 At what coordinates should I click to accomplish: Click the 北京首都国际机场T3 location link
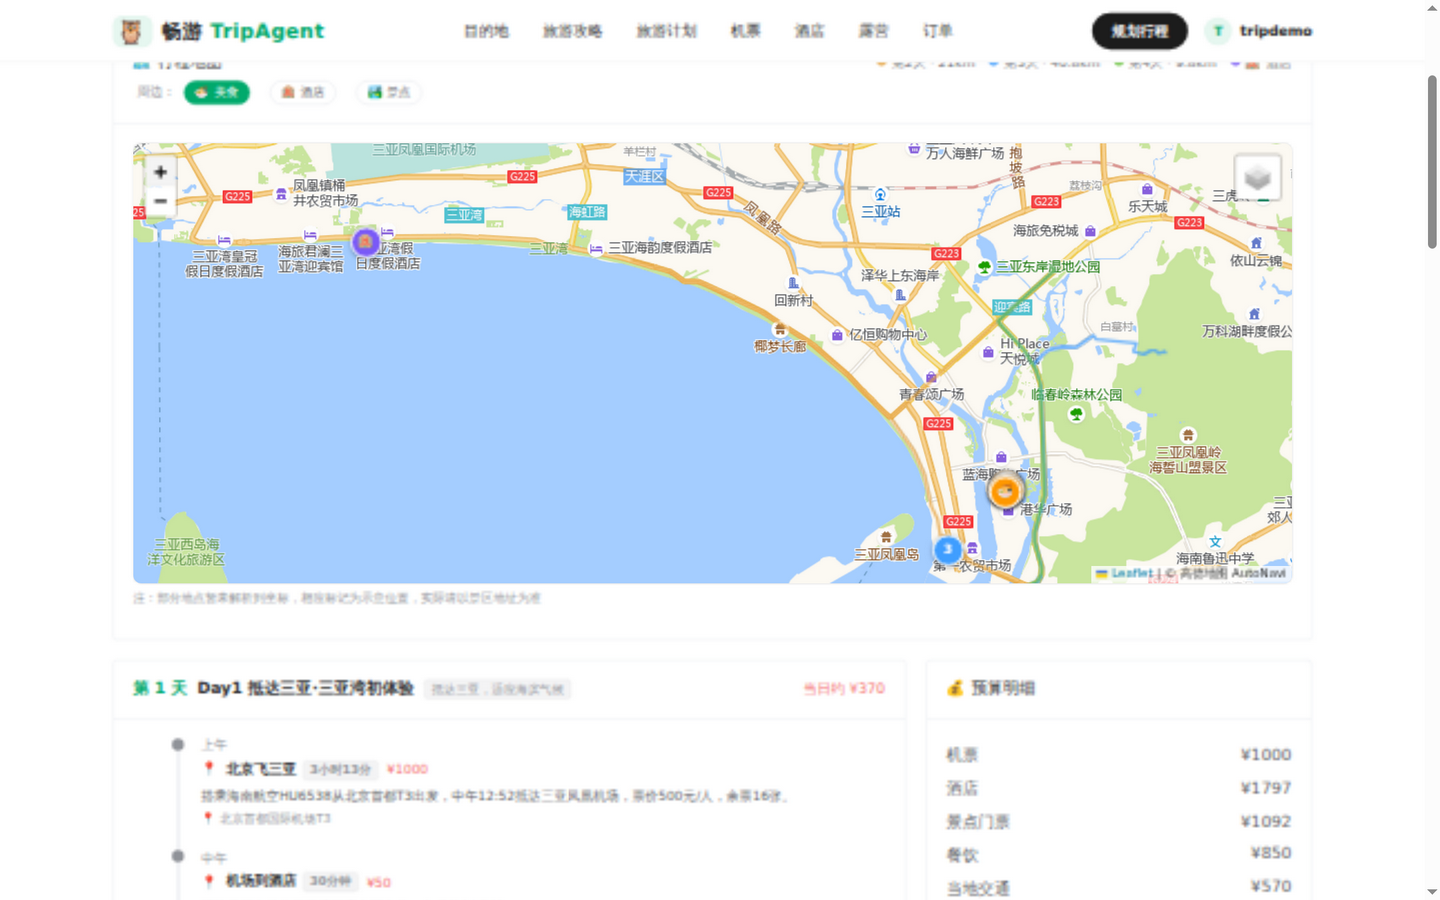click(x=275, y=818)
